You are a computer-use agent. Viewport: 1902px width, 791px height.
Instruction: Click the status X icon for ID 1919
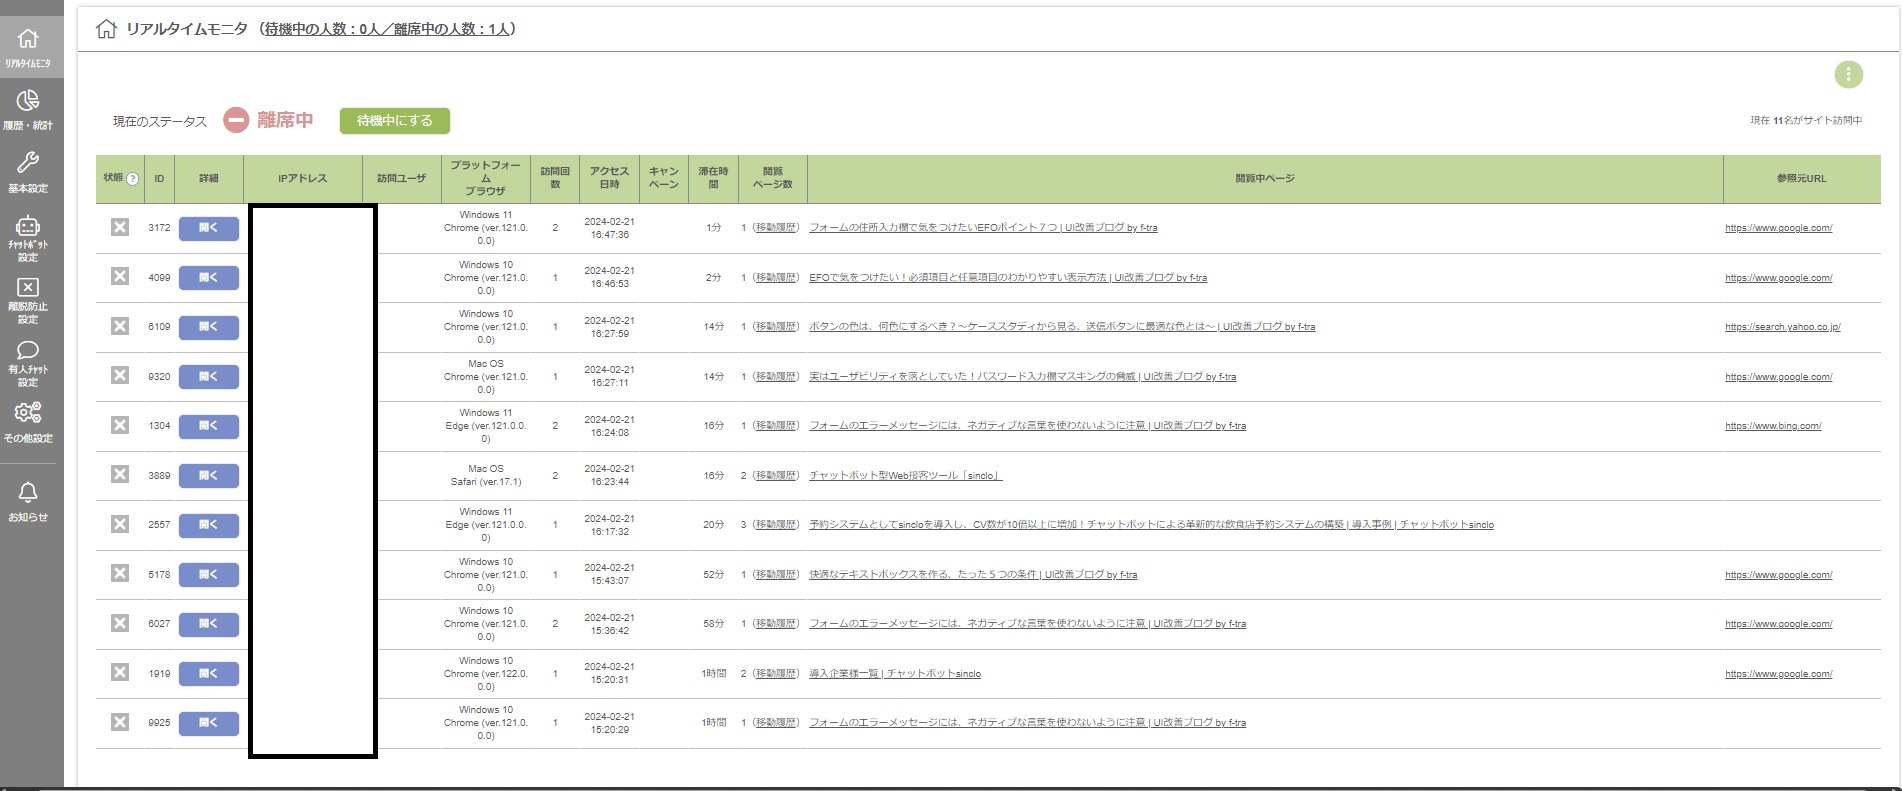120,672
